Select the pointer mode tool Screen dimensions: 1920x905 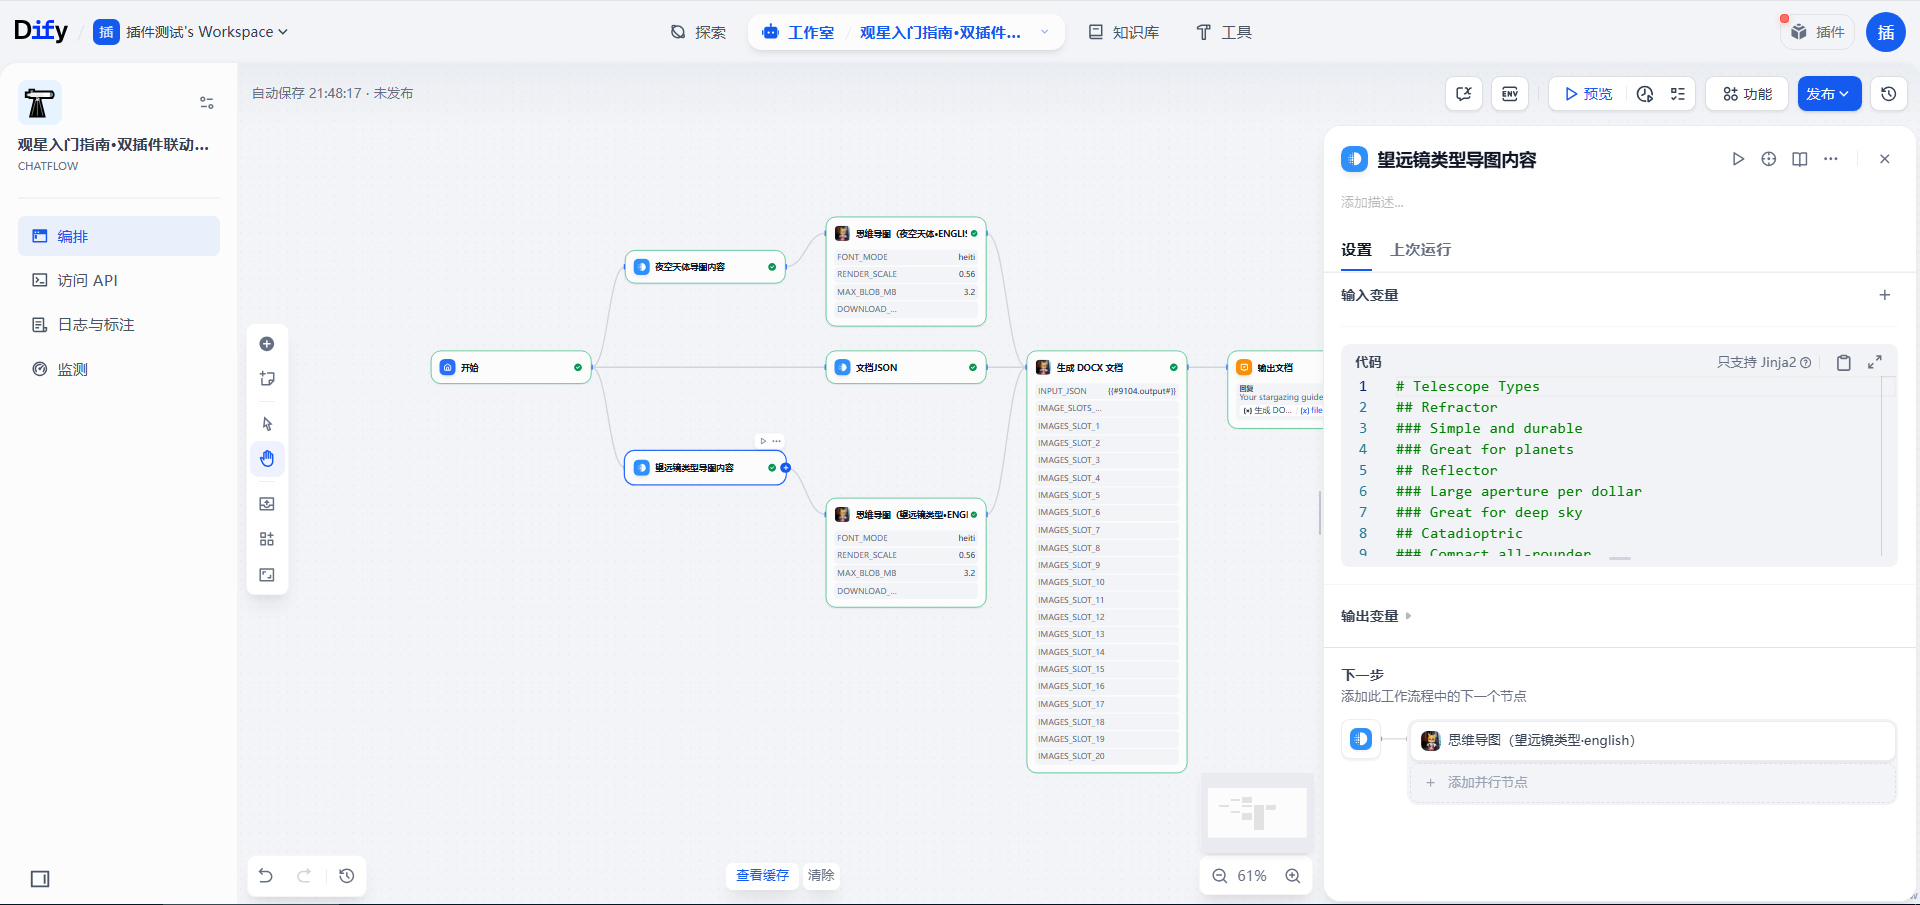(267, 424)
